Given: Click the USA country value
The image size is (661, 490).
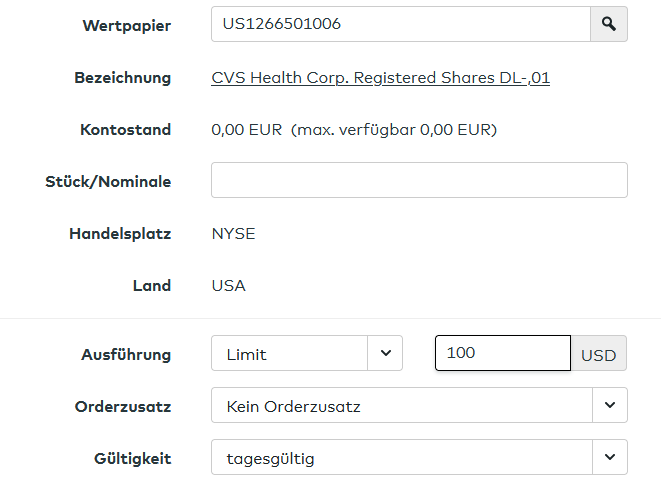Looking at the screenshot, I should [228, 285].
